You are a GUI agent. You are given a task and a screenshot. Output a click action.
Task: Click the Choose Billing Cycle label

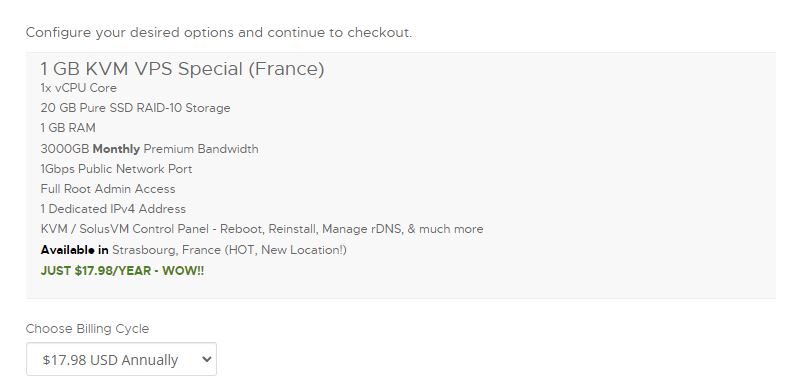[x=87, y=329]
